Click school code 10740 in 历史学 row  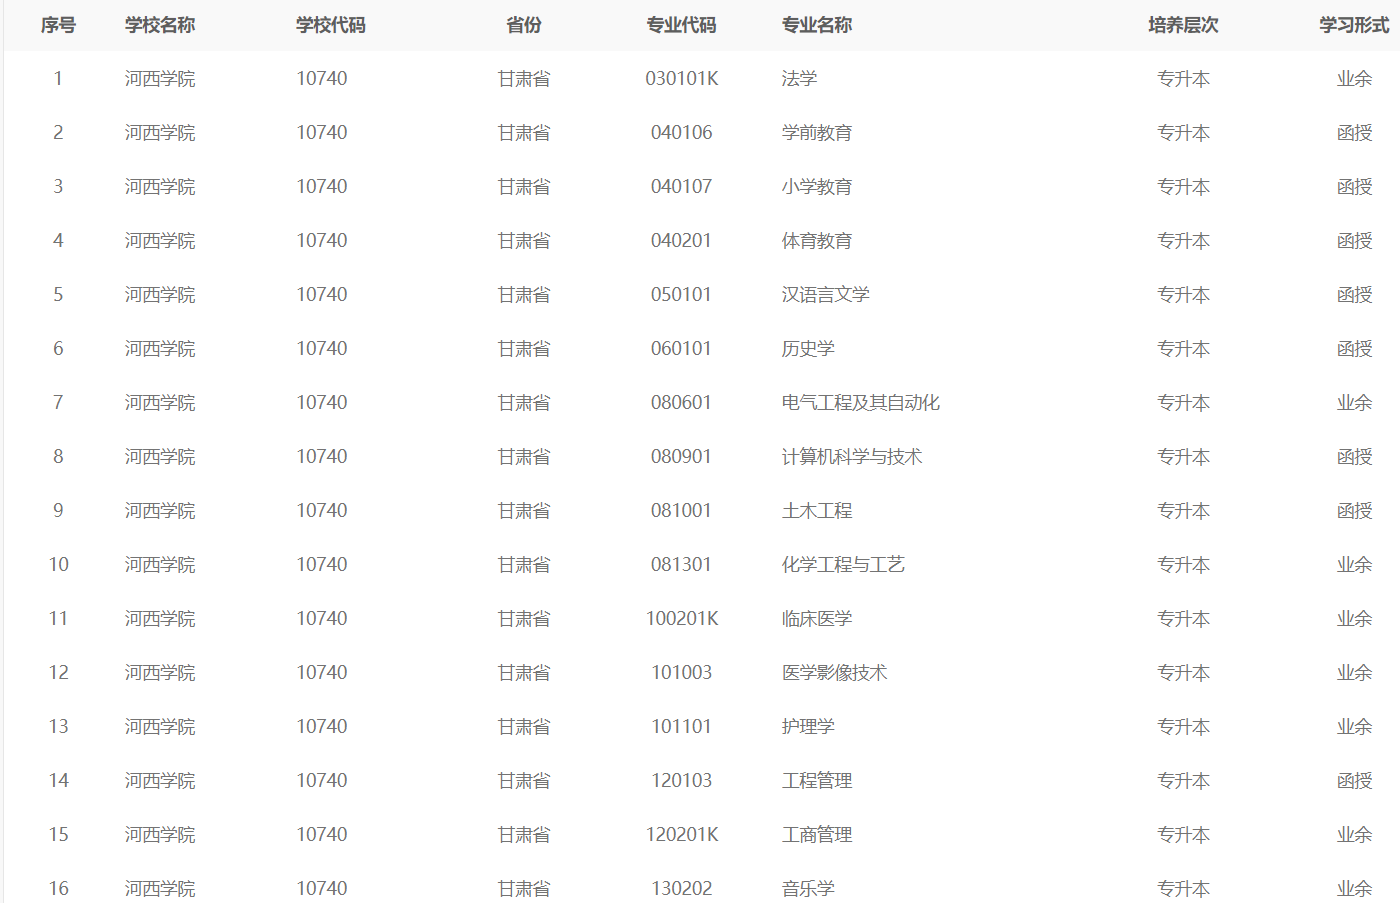click(x=322, y=349)
